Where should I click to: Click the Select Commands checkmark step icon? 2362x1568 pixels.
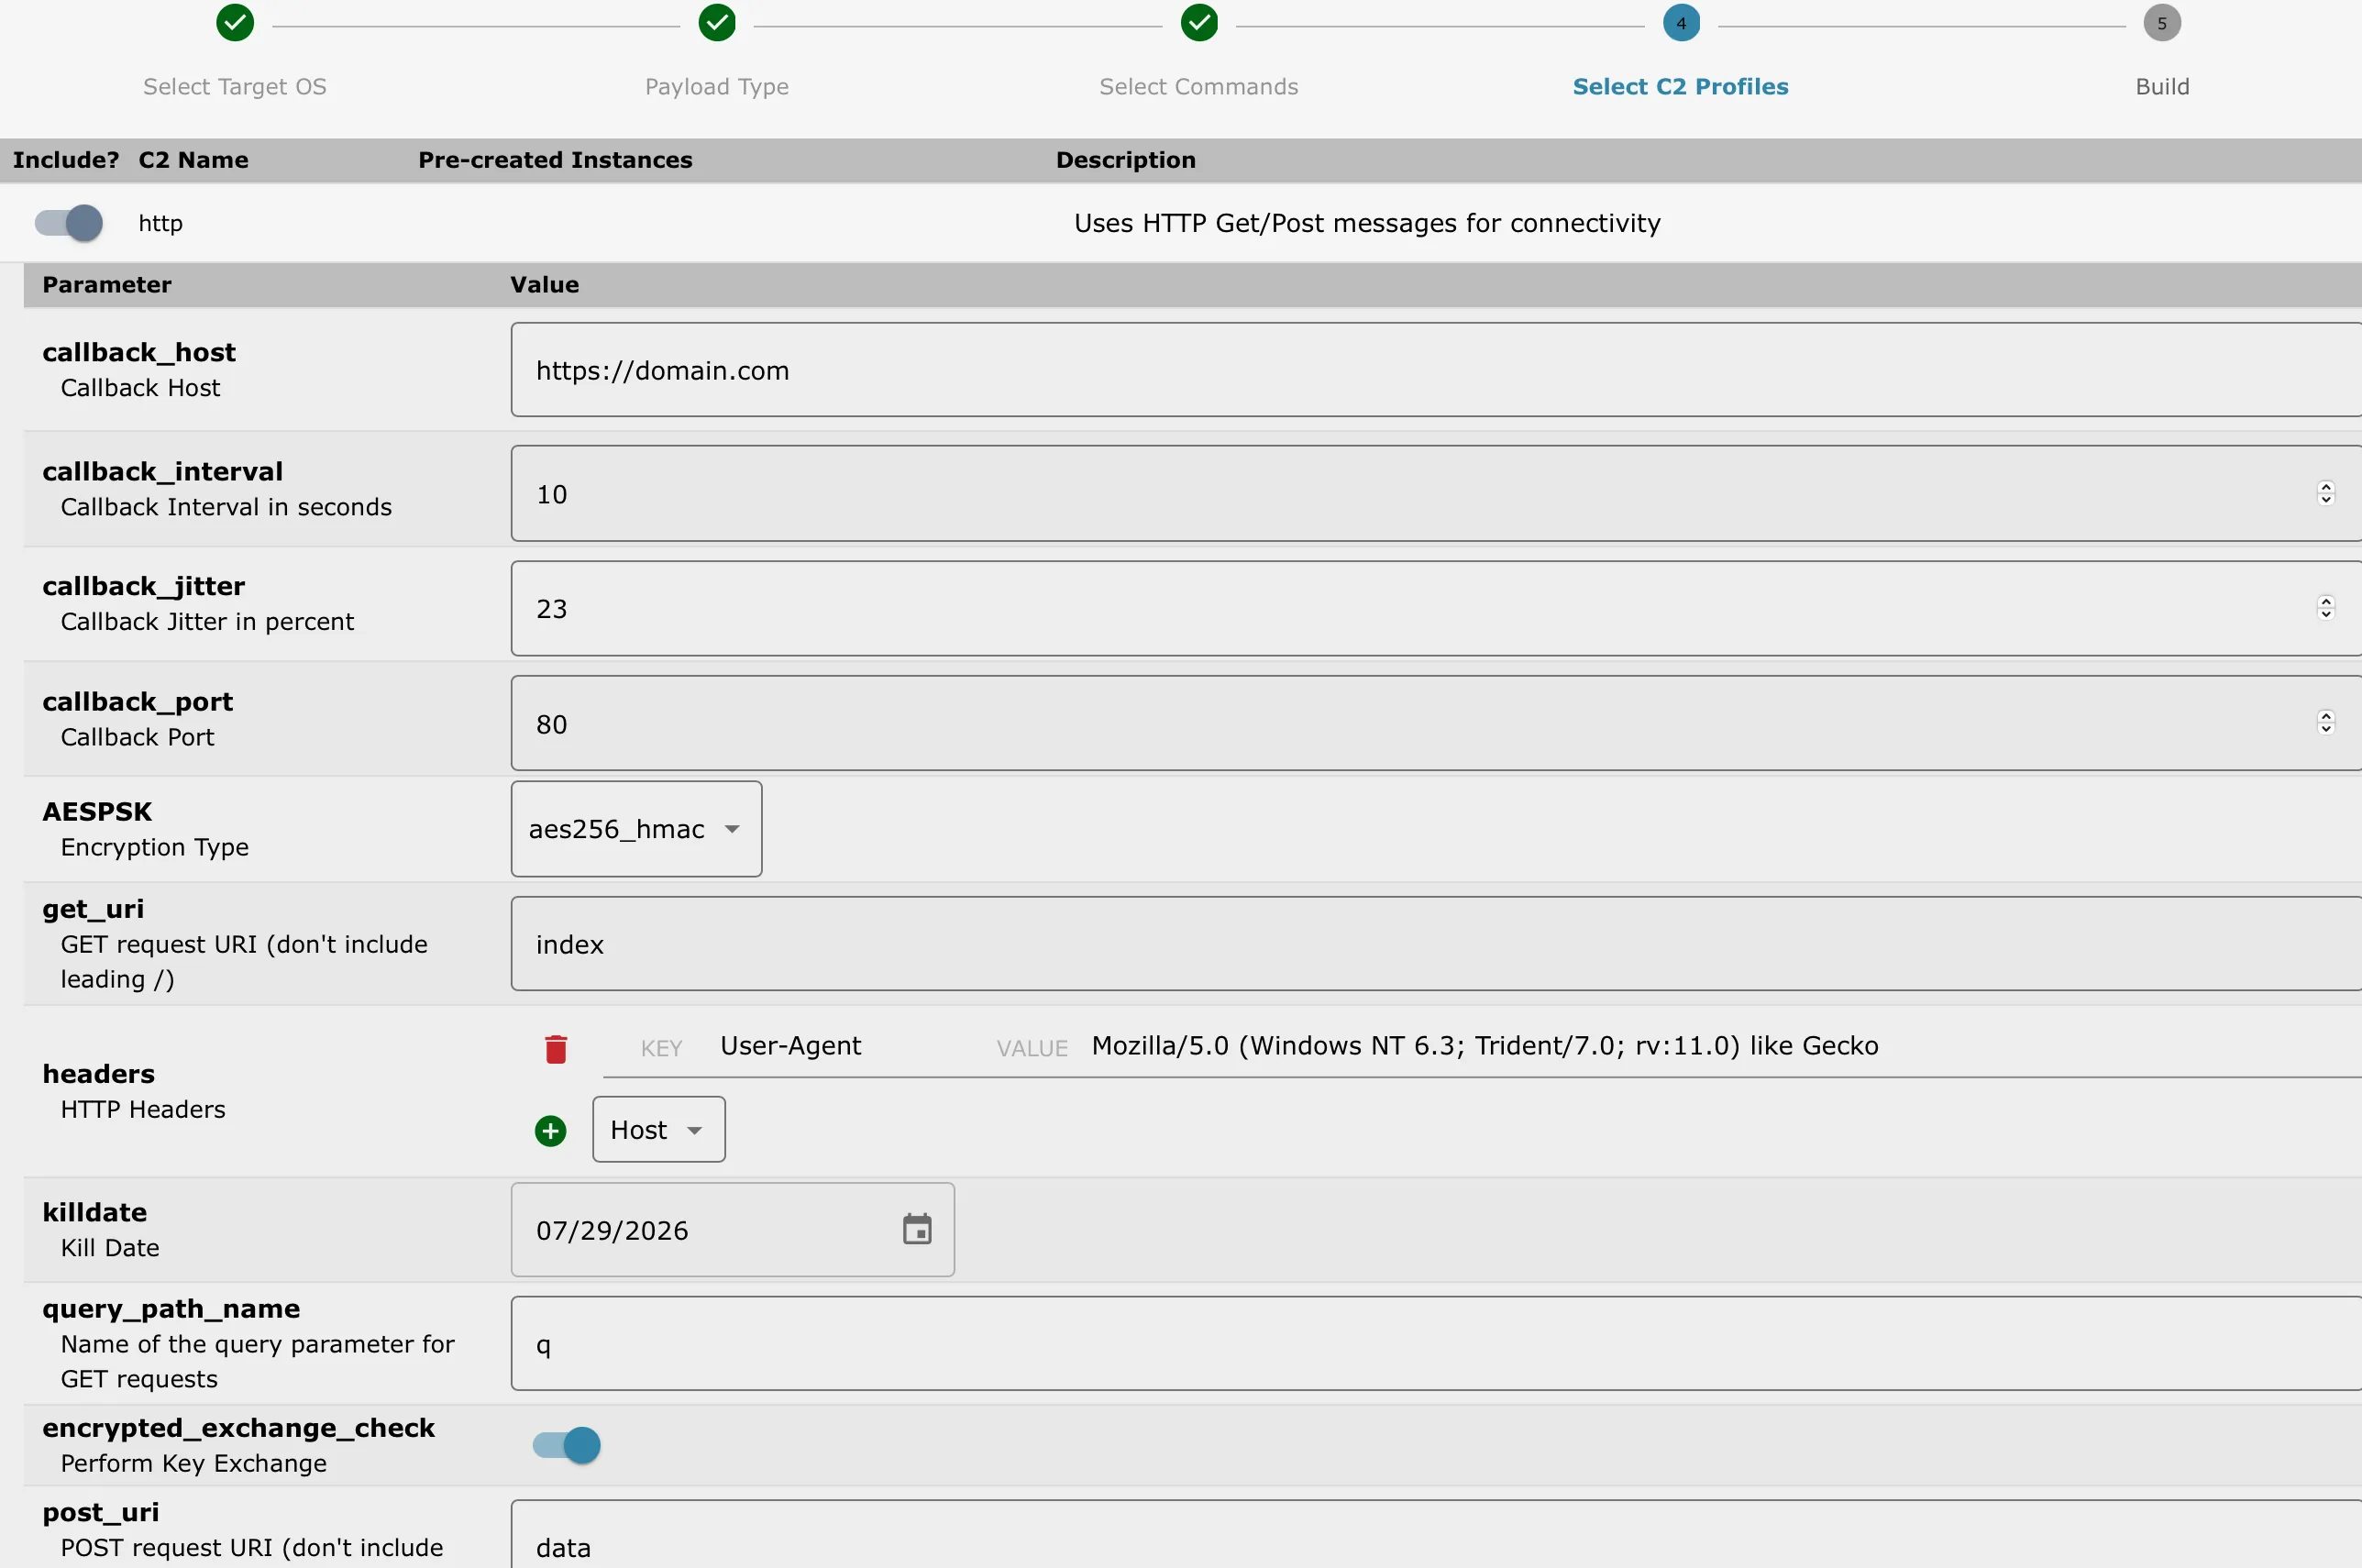[x=1199, y=22]
